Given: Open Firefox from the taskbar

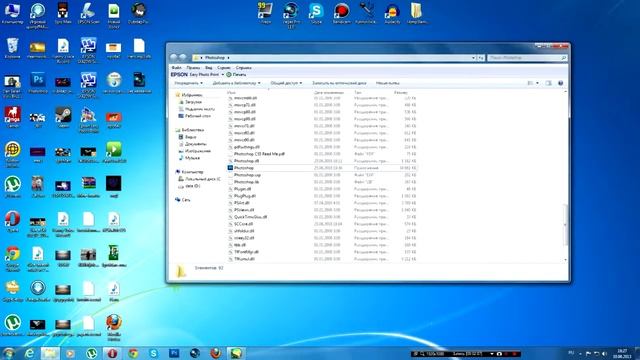Looking at the screenshot, I should (216, 353).
